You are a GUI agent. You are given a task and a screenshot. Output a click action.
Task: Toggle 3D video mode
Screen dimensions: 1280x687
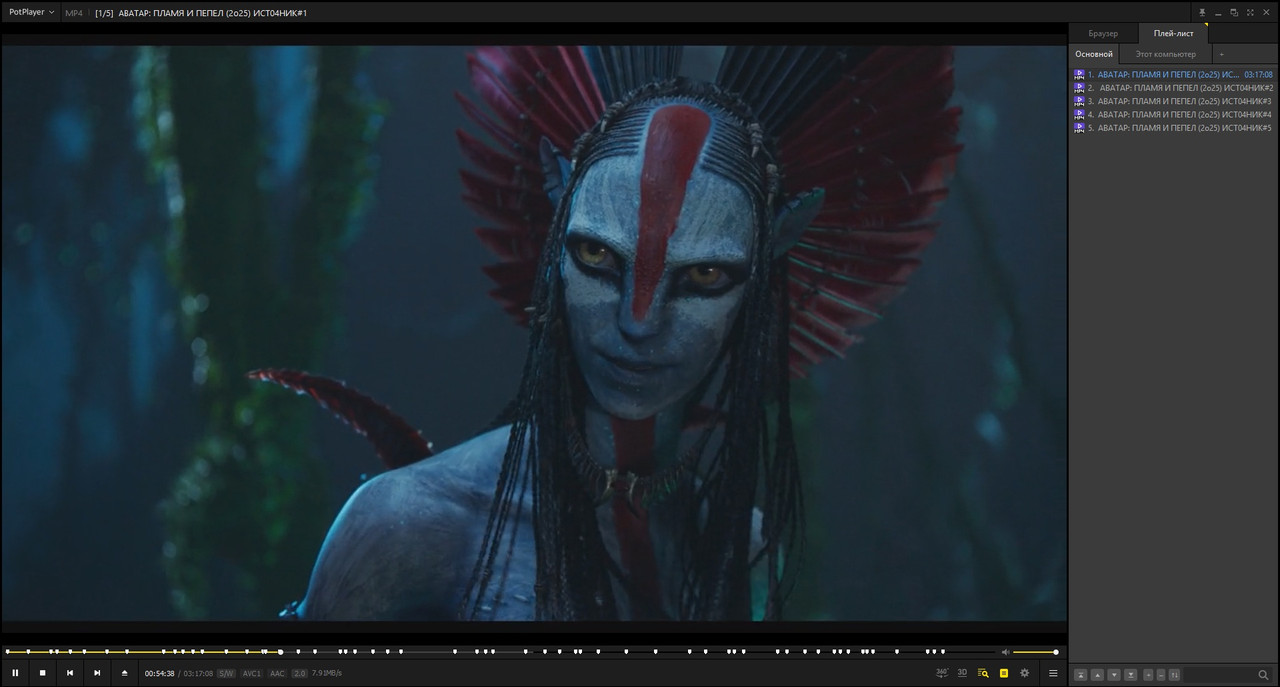point(962,673)
